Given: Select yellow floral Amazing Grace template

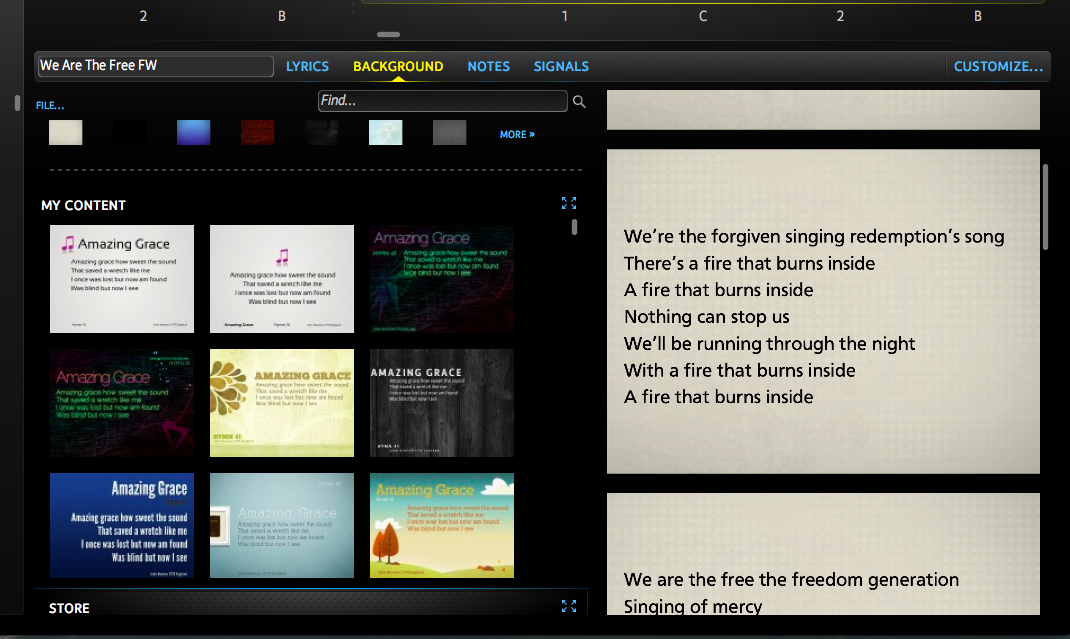Looking at the screenshot, I should [x=282, y=403].
